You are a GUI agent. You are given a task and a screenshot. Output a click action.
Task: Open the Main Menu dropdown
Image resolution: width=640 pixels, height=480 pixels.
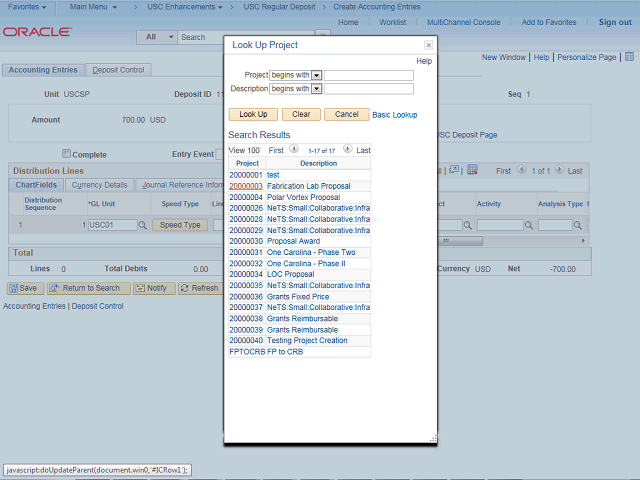[x=93, y=7]
